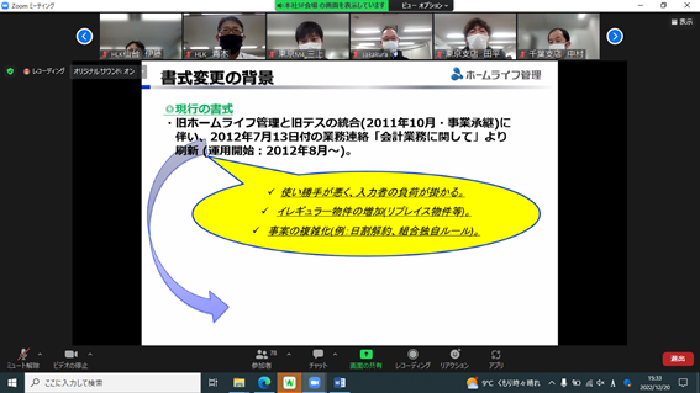
Task: Click ホームライフ管理 logo on slide
Action: click(496, 75)
